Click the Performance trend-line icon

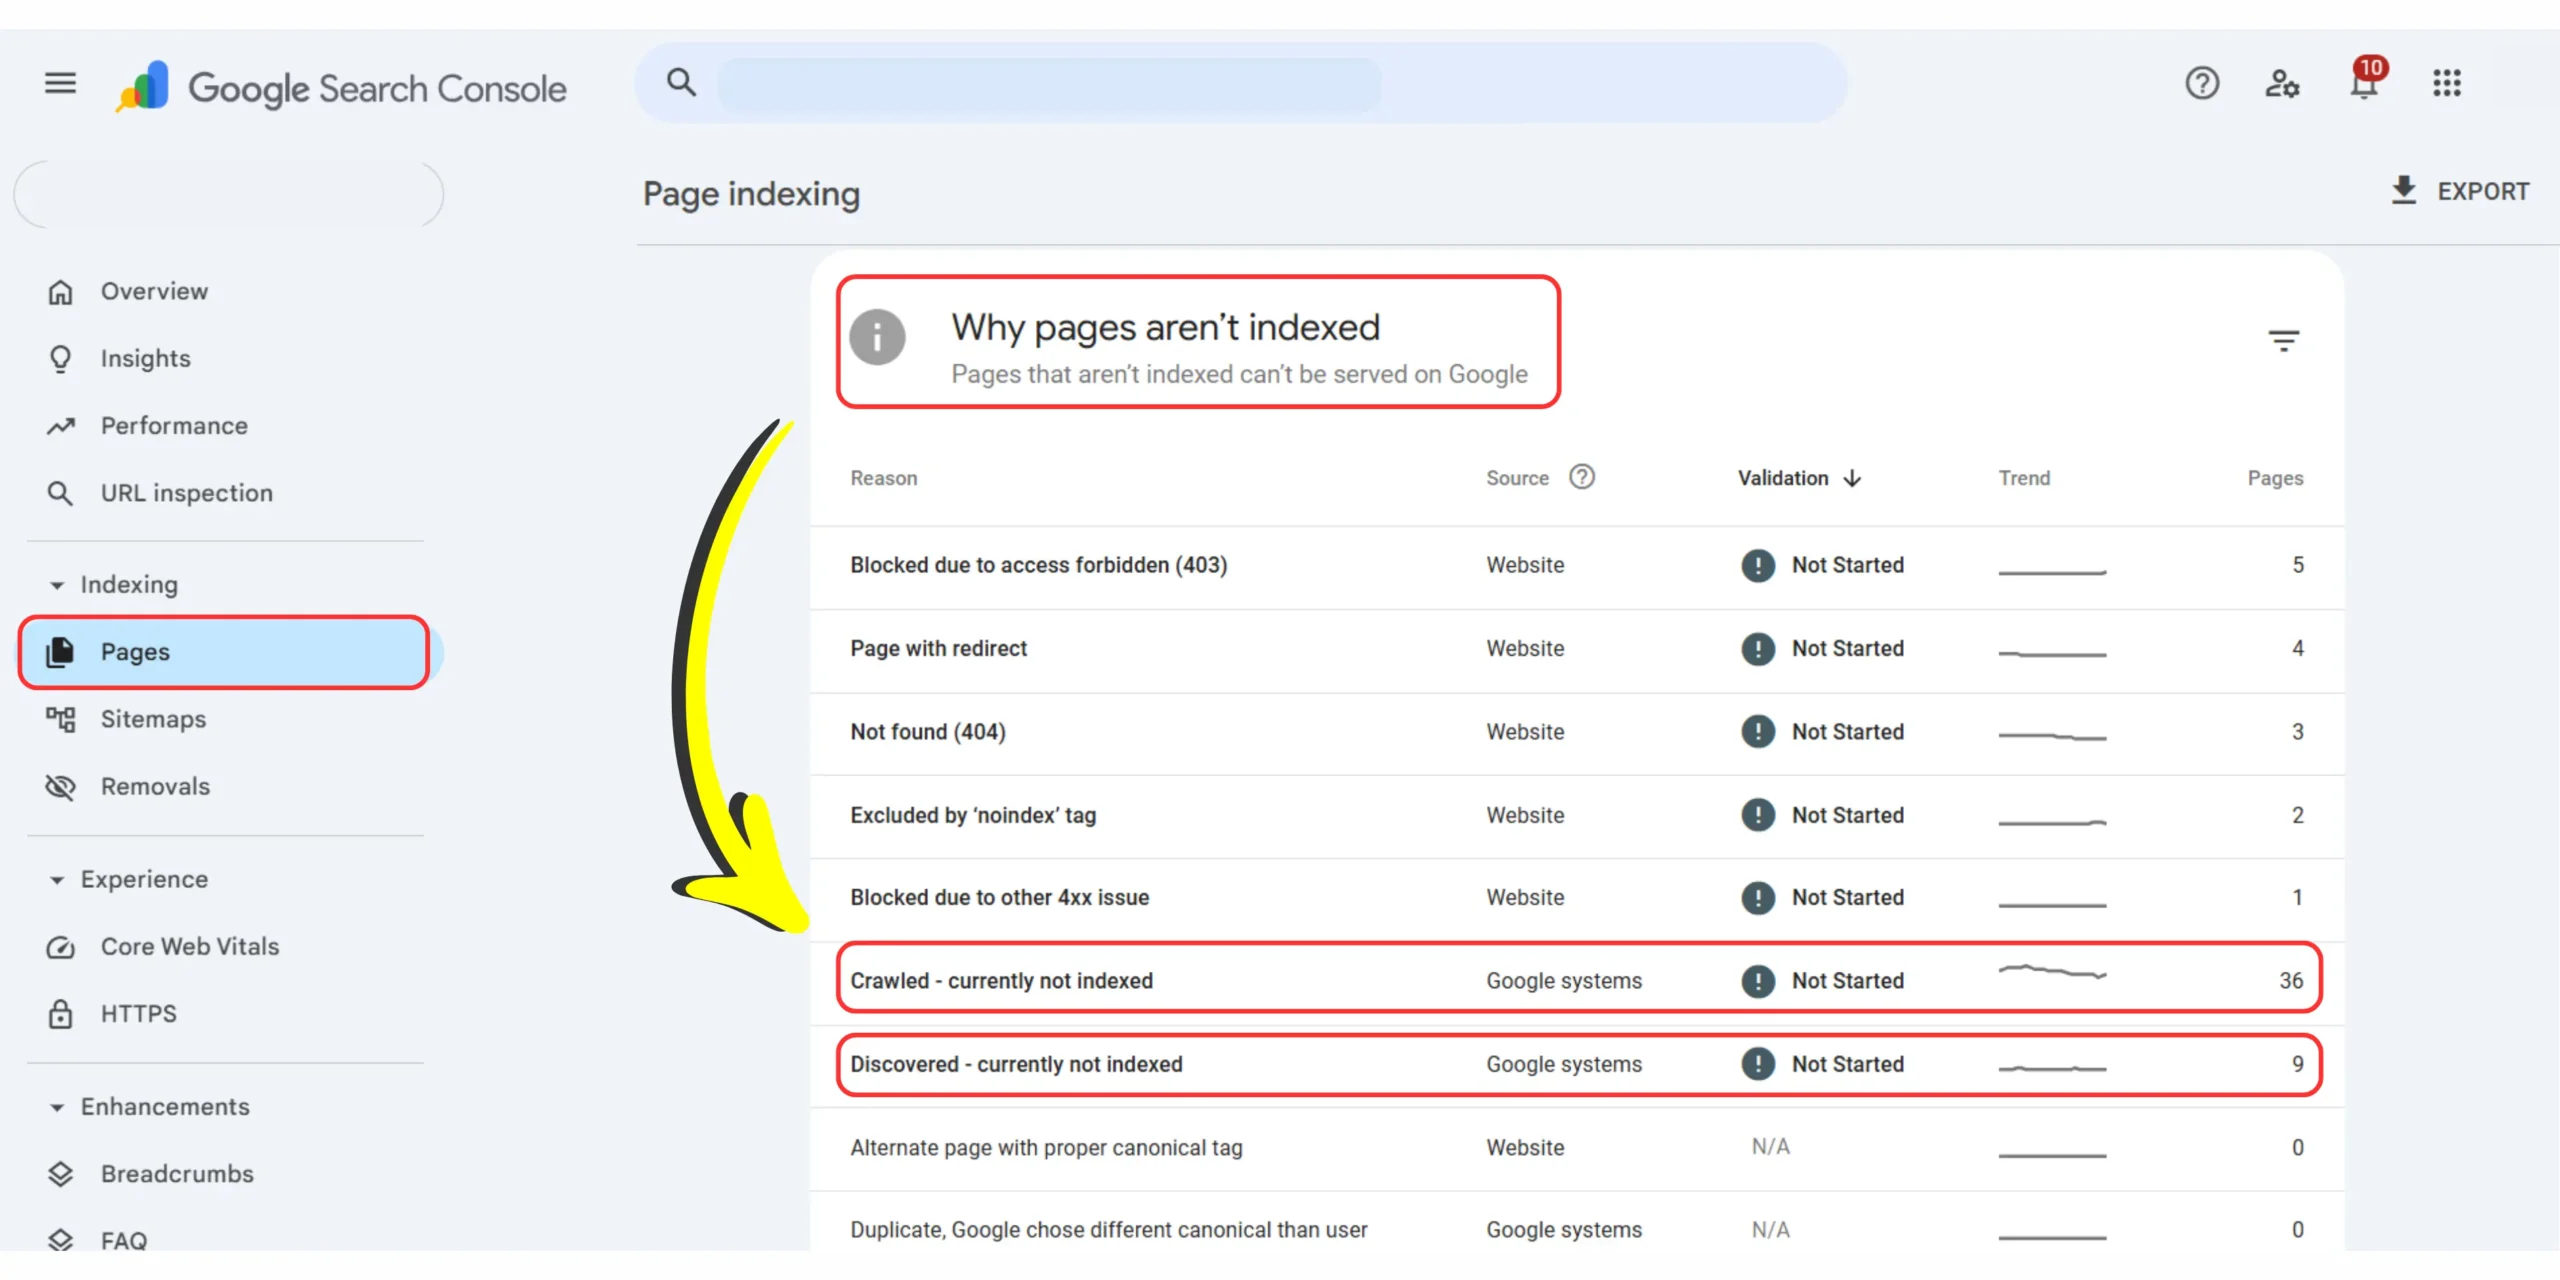pyautogui.click(x=60, y=426)
